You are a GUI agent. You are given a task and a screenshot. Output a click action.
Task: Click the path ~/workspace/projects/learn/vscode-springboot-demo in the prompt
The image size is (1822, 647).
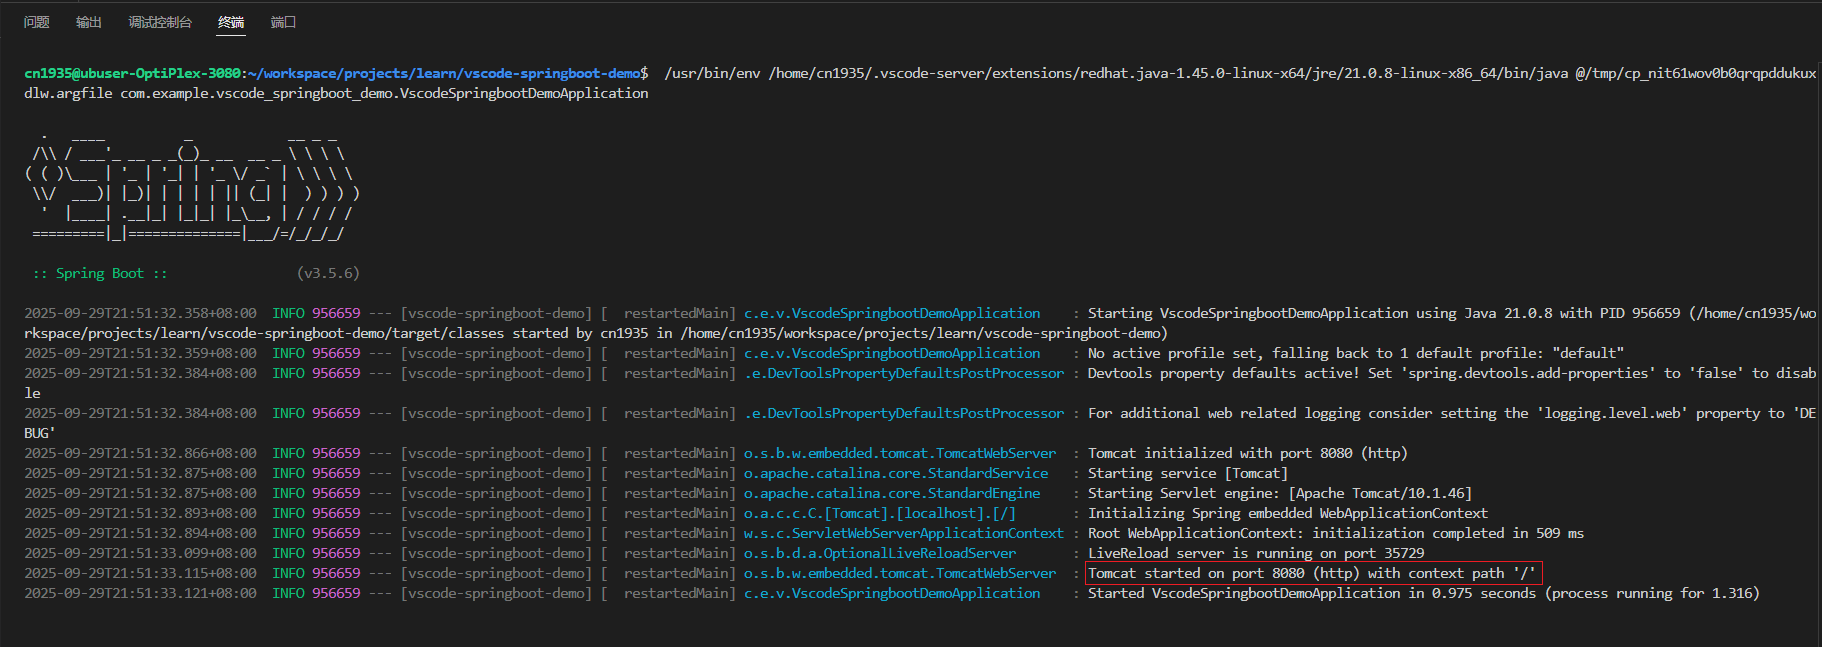click(444, 73)
